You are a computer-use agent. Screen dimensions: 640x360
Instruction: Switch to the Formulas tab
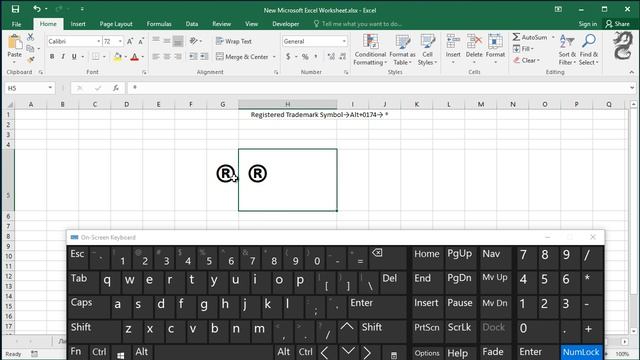159,24
